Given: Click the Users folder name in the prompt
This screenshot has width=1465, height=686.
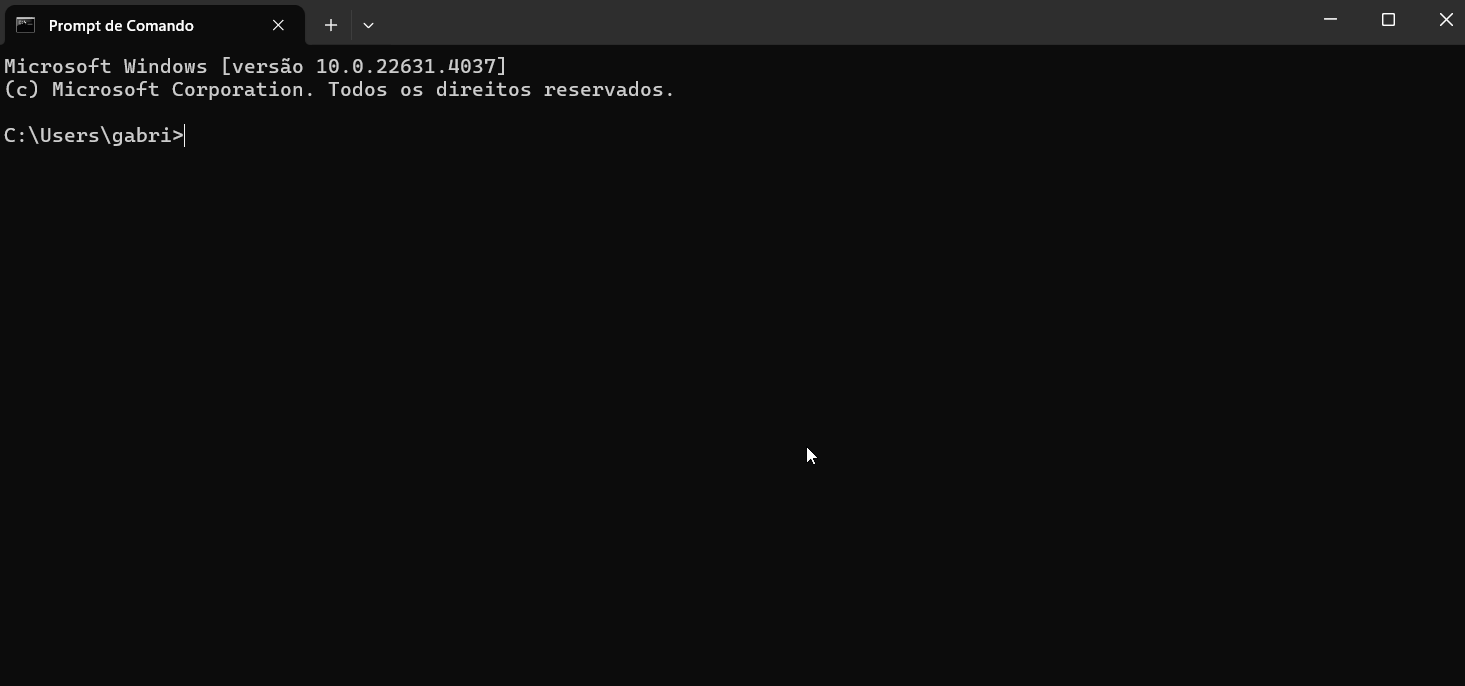Looking at the screenshot, I should click(x=69, y=136).
